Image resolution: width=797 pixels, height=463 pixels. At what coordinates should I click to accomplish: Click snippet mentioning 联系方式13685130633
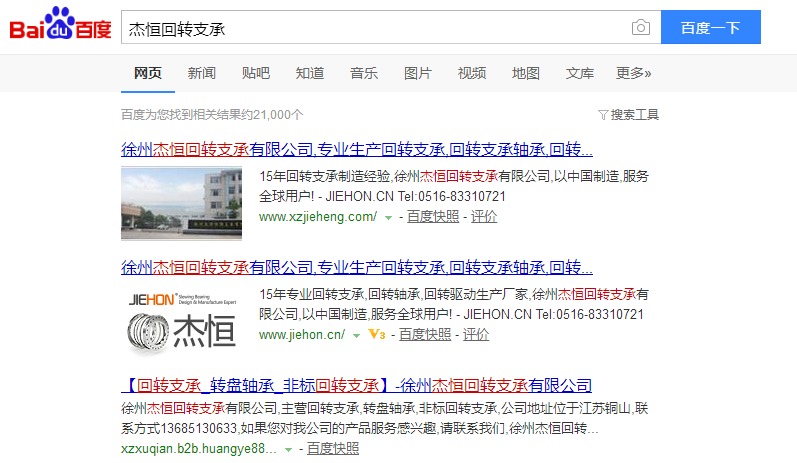[385, 418]
